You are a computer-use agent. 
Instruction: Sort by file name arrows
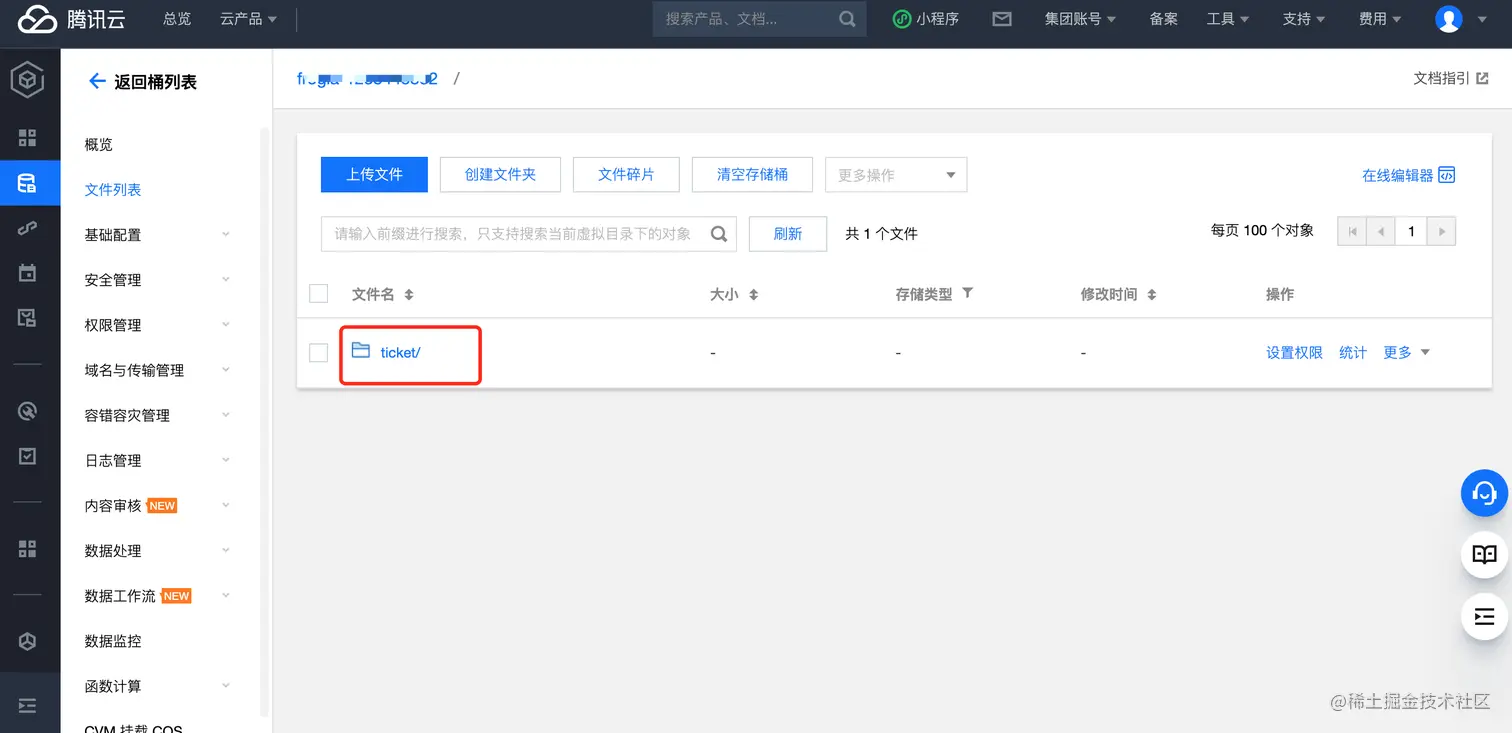(408, 295)
